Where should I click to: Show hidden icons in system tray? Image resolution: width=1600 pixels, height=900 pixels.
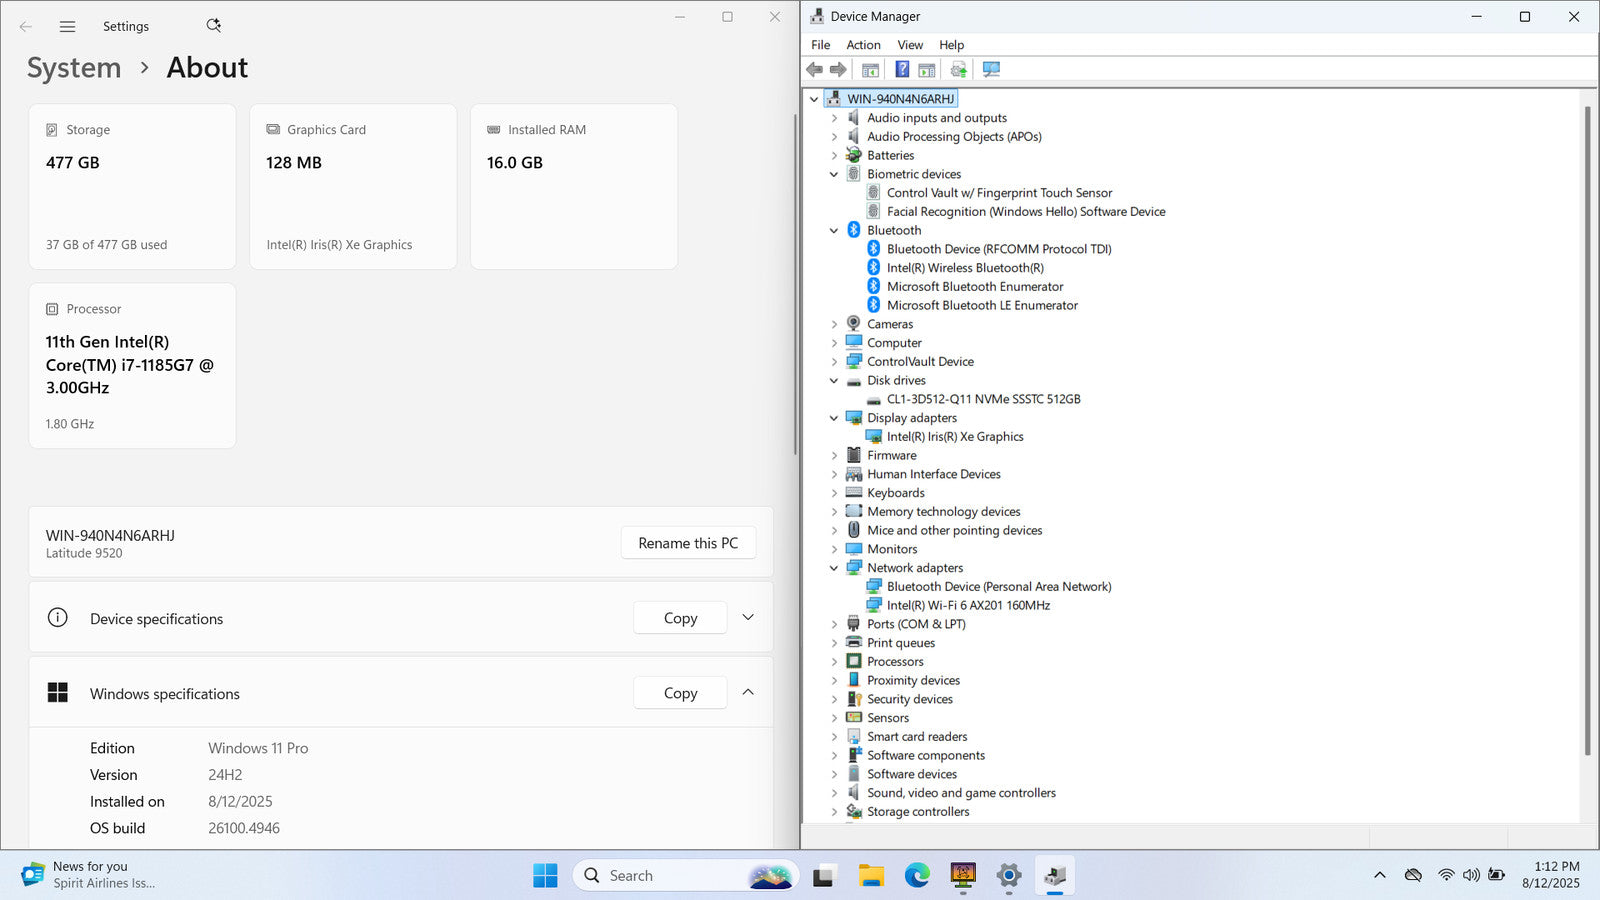click(x=1380, y=875)
